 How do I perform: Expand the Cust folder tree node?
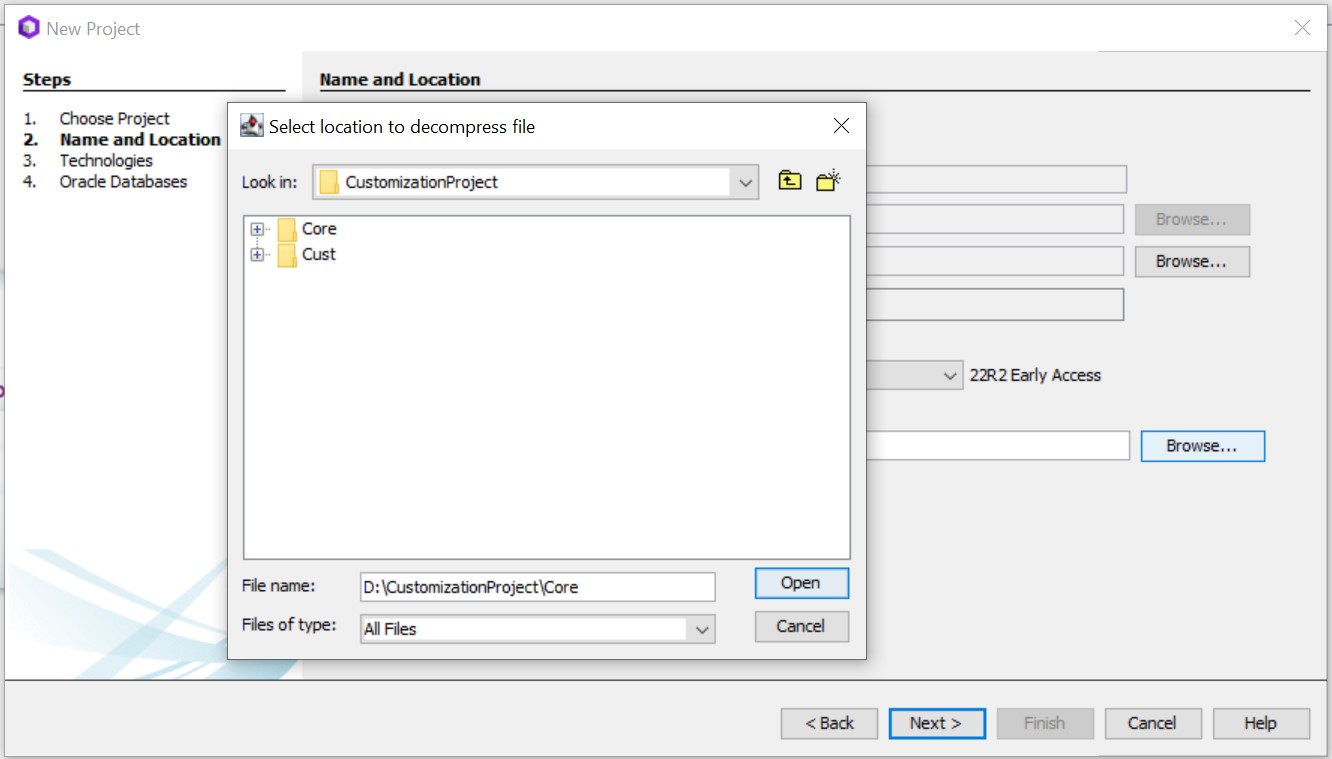(x=258, y=254)
